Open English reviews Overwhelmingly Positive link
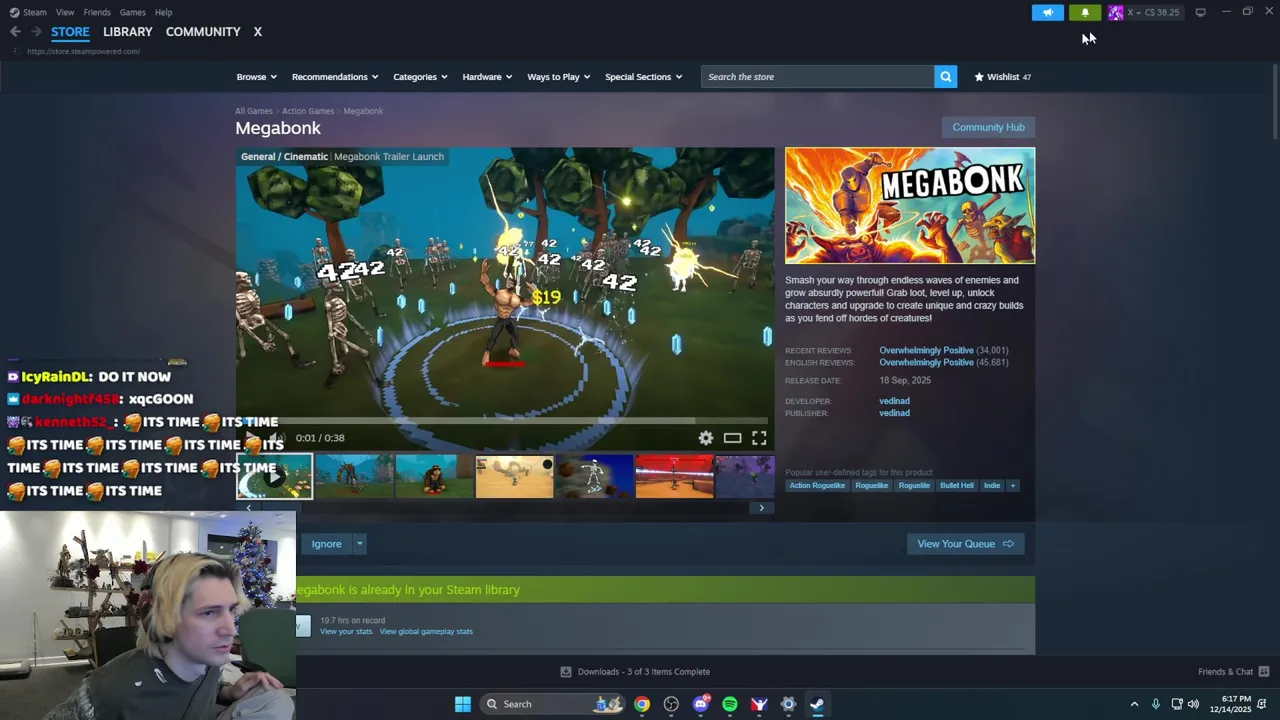The width and height of the screenshot is (1280, 720). [x=926, y=363]
